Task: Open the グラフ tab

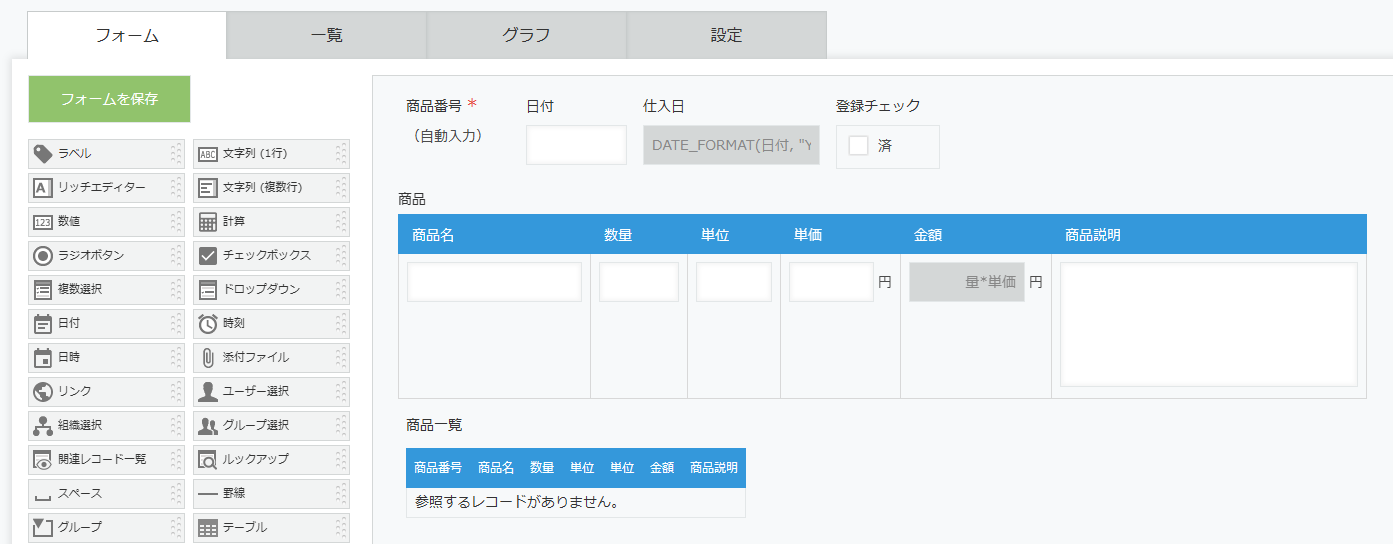Action: 527,35
